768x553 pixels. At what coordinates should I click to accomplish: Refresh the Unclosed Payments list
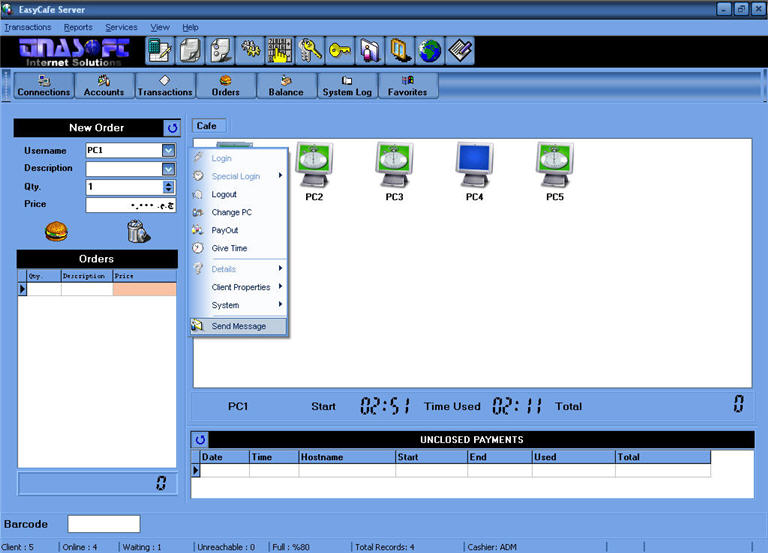200,439
